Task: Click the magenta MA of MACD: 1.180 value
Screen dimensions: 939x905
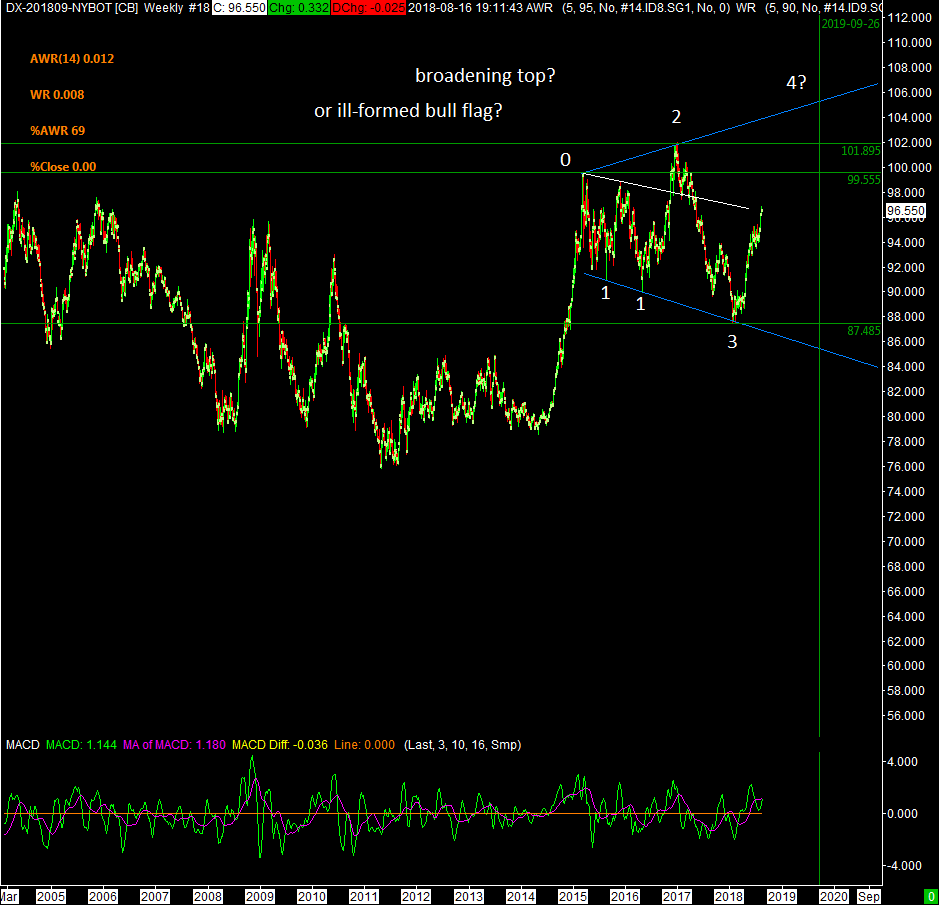Action: click(x=174, y=745)
